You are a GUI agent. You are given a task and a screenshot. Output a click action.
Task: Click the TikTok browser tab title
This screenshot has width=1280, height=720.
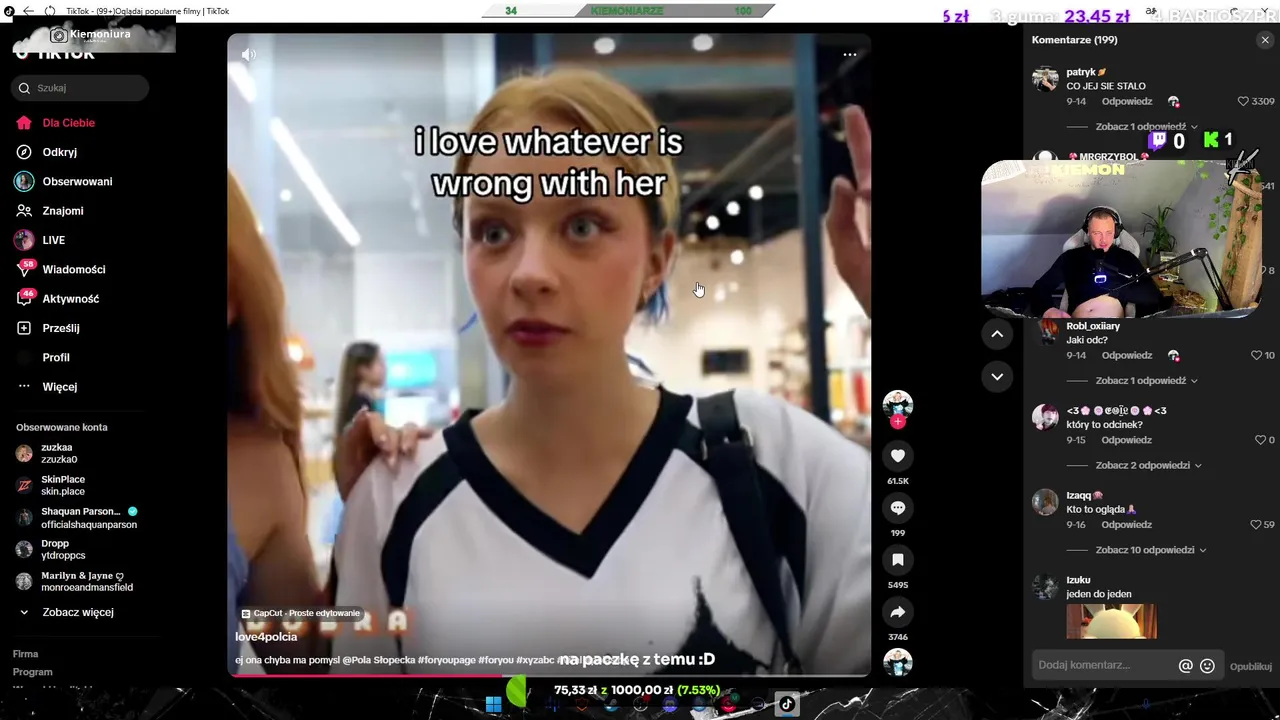148,11
